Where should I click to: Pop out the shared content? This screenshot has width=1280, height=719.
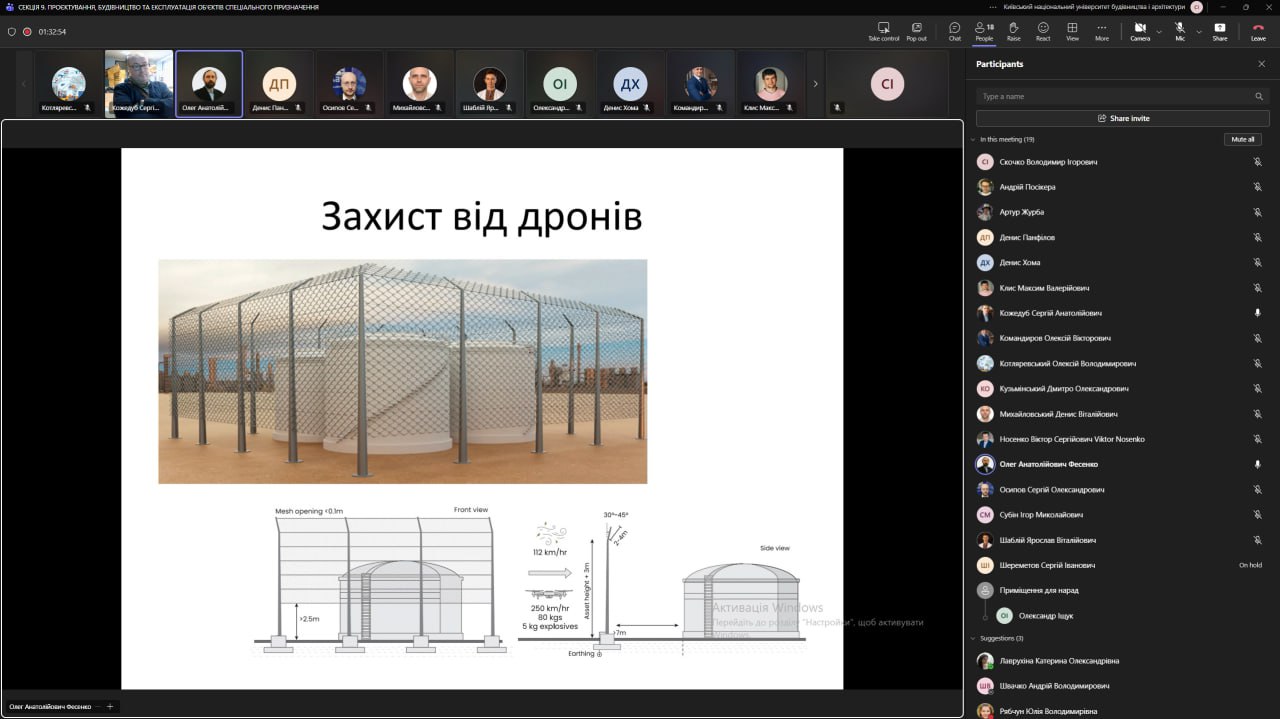[916, 31]
